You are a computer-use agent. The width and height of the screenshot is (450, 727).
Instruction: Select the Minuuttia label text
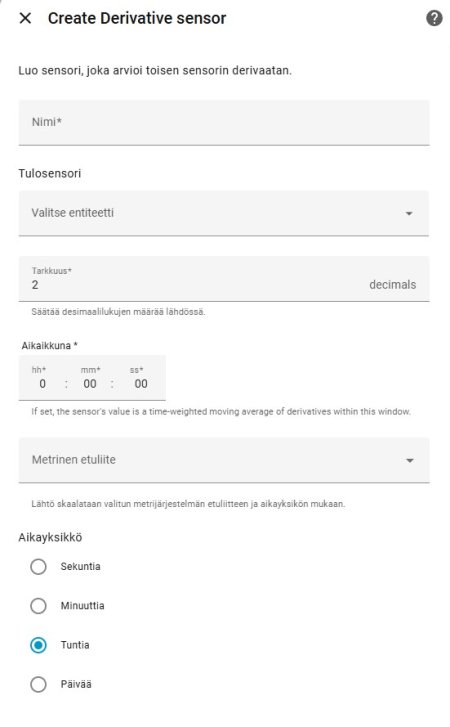[x=82, y=606]
